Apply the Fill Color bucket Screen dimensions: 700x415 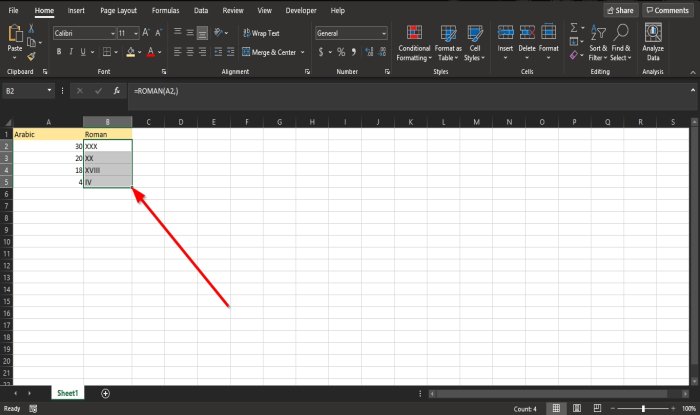pyautogui.click(x=130, y=52)
